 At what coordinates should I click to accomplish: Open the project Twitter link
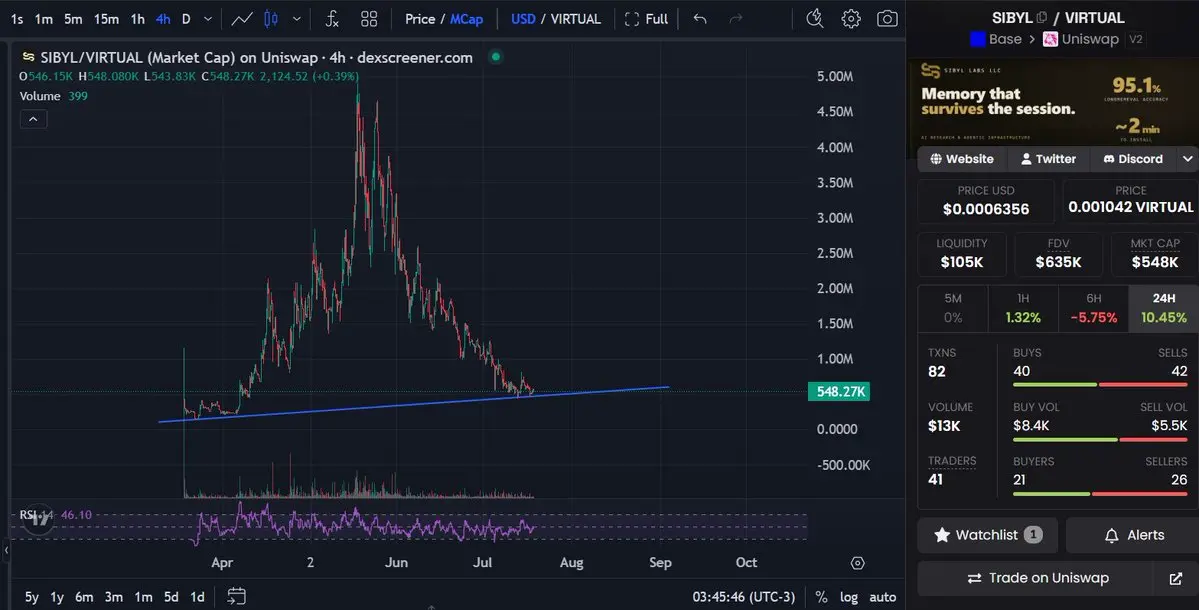(x=1048, y=159)
